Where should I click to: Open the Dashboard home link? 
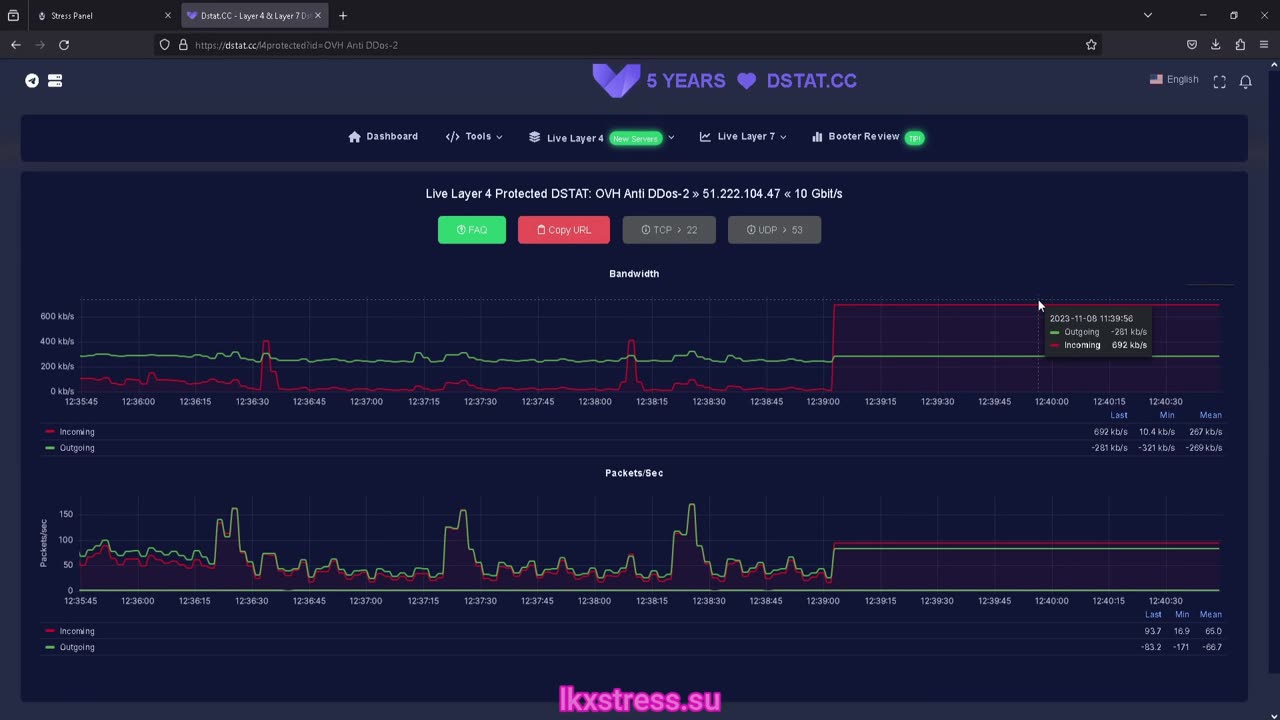click(383, 137)
